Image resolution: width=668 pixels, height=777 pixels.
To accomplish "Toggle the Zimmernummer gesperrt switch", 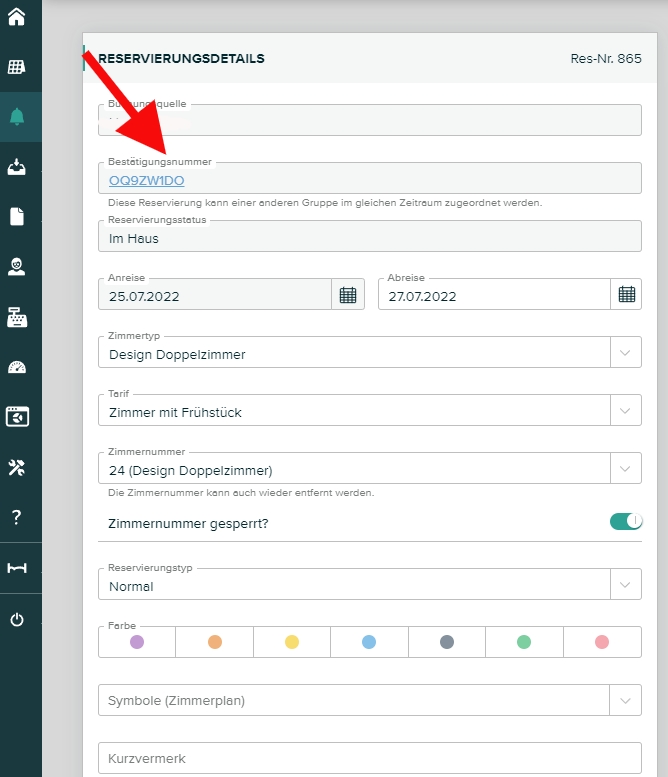I will 625,521.
